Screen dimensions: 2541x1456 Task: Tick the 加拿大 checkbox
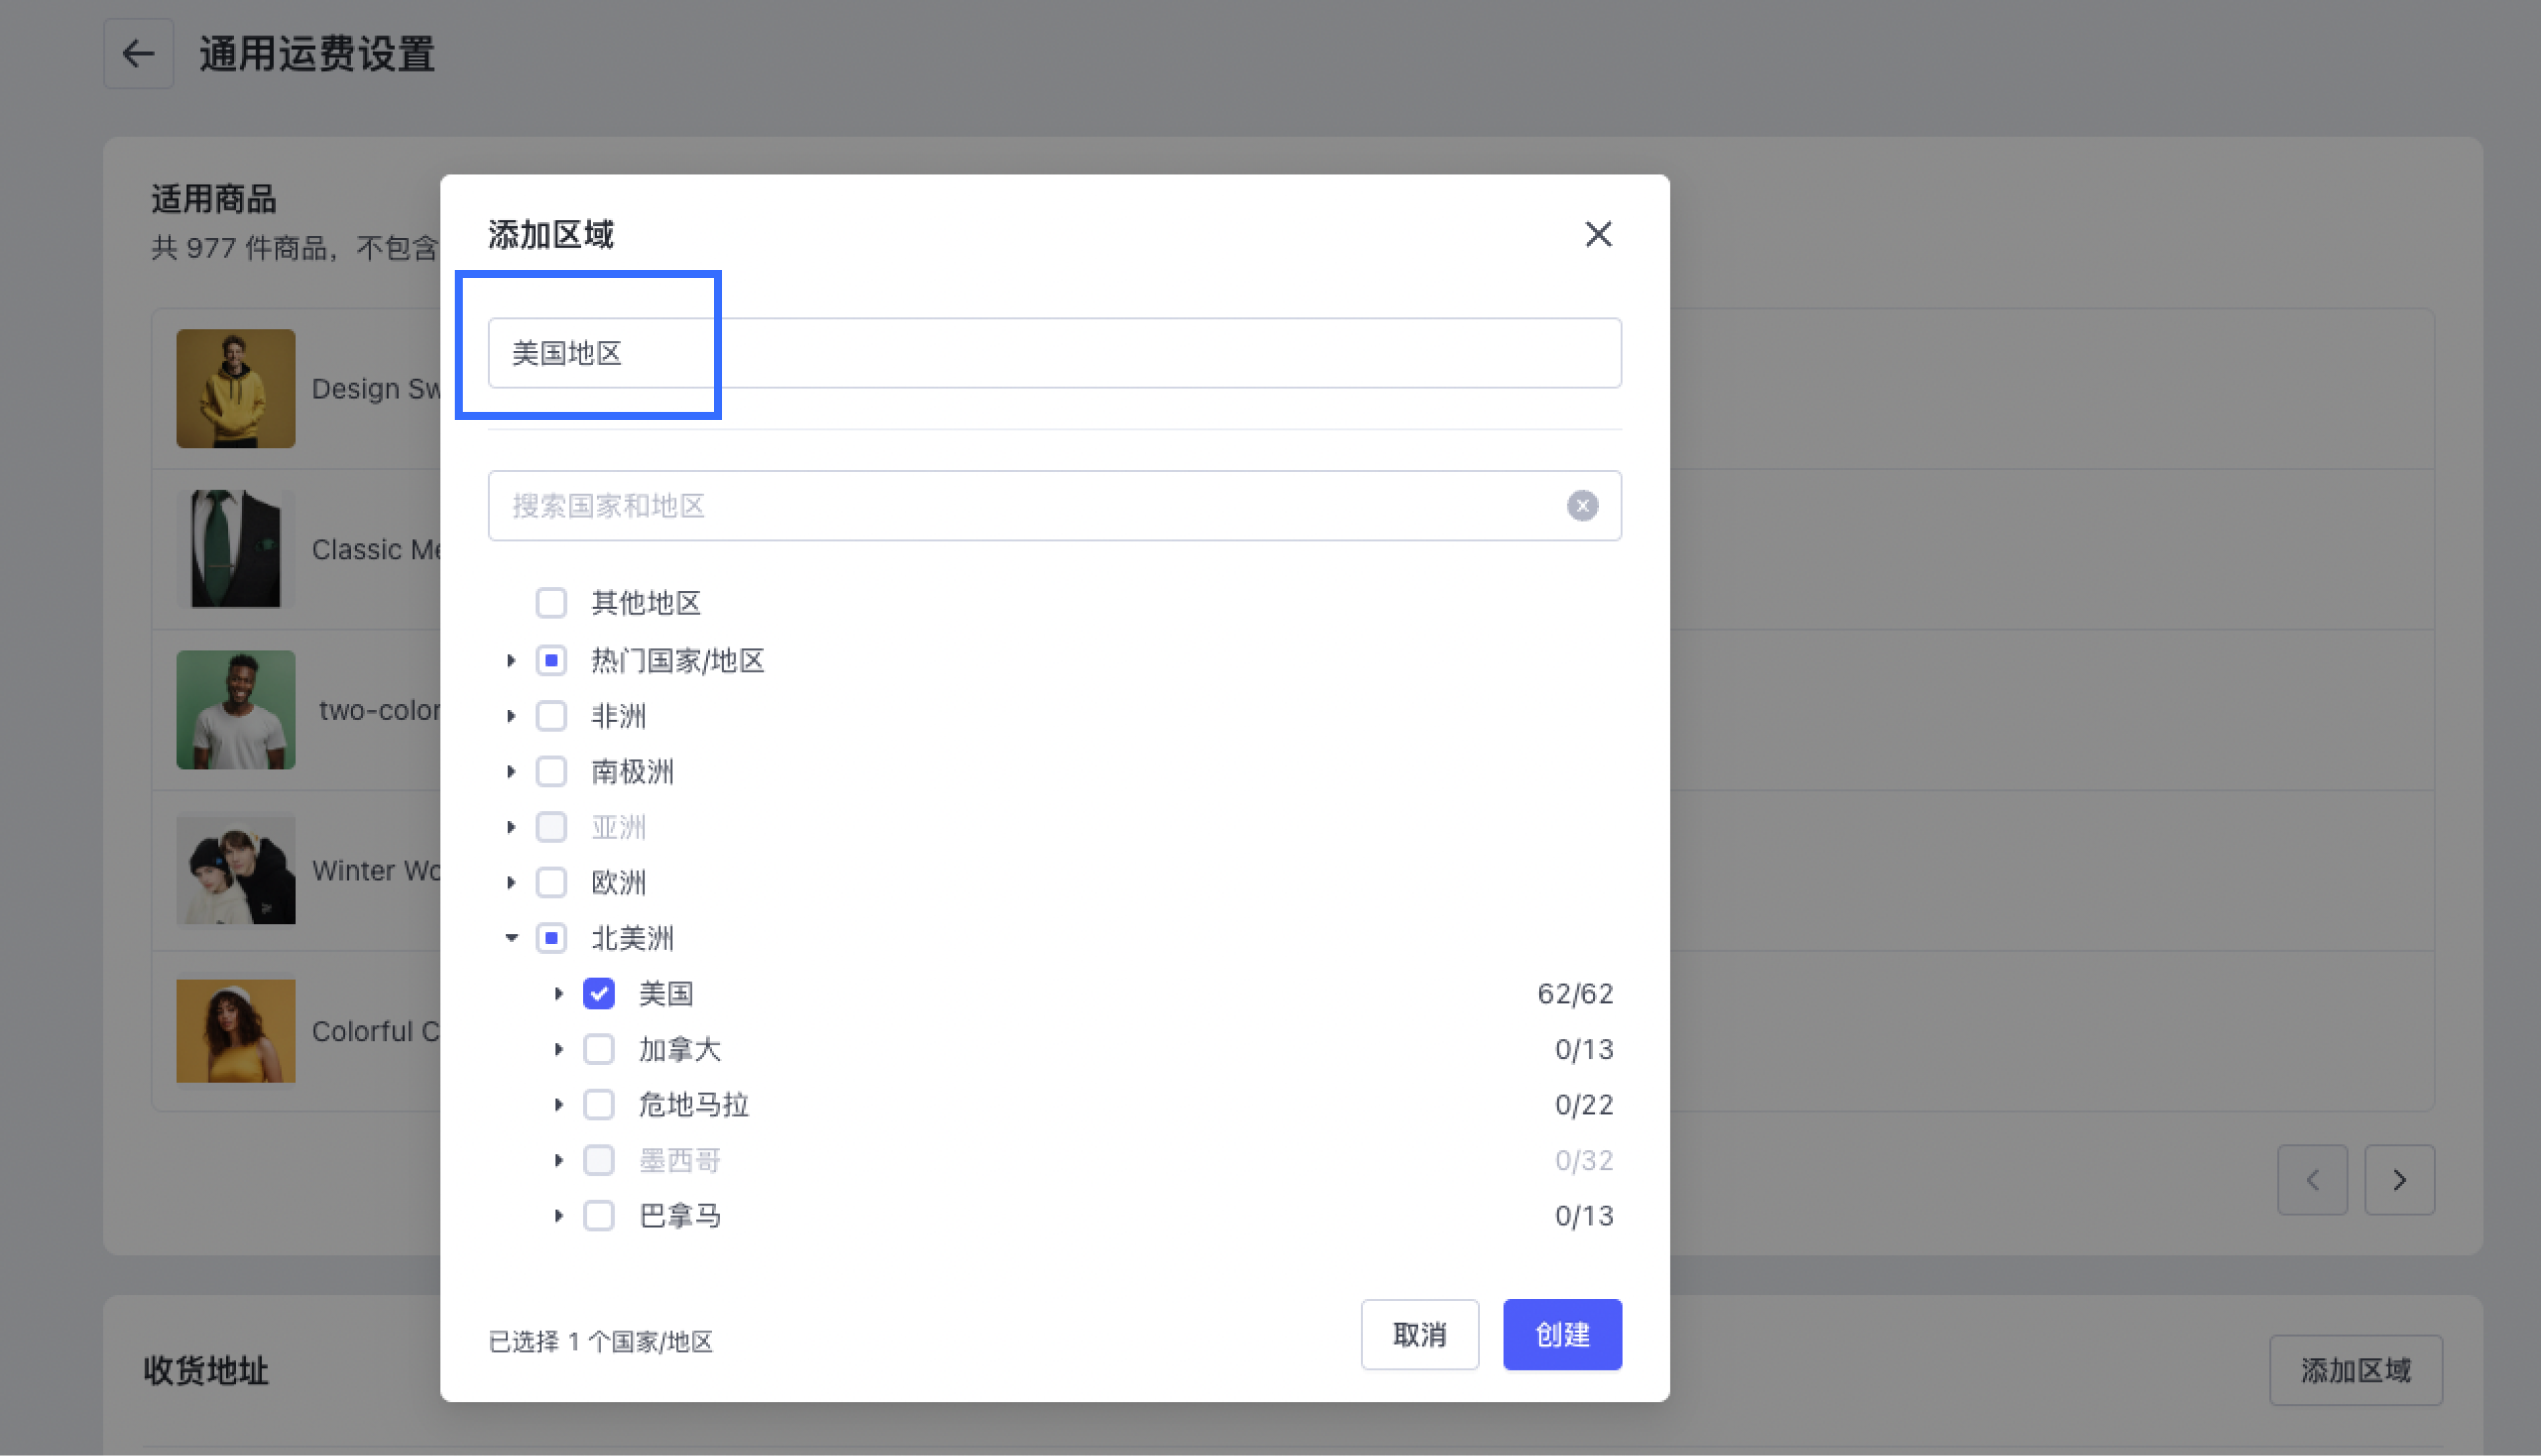[x=599, y=1049]
